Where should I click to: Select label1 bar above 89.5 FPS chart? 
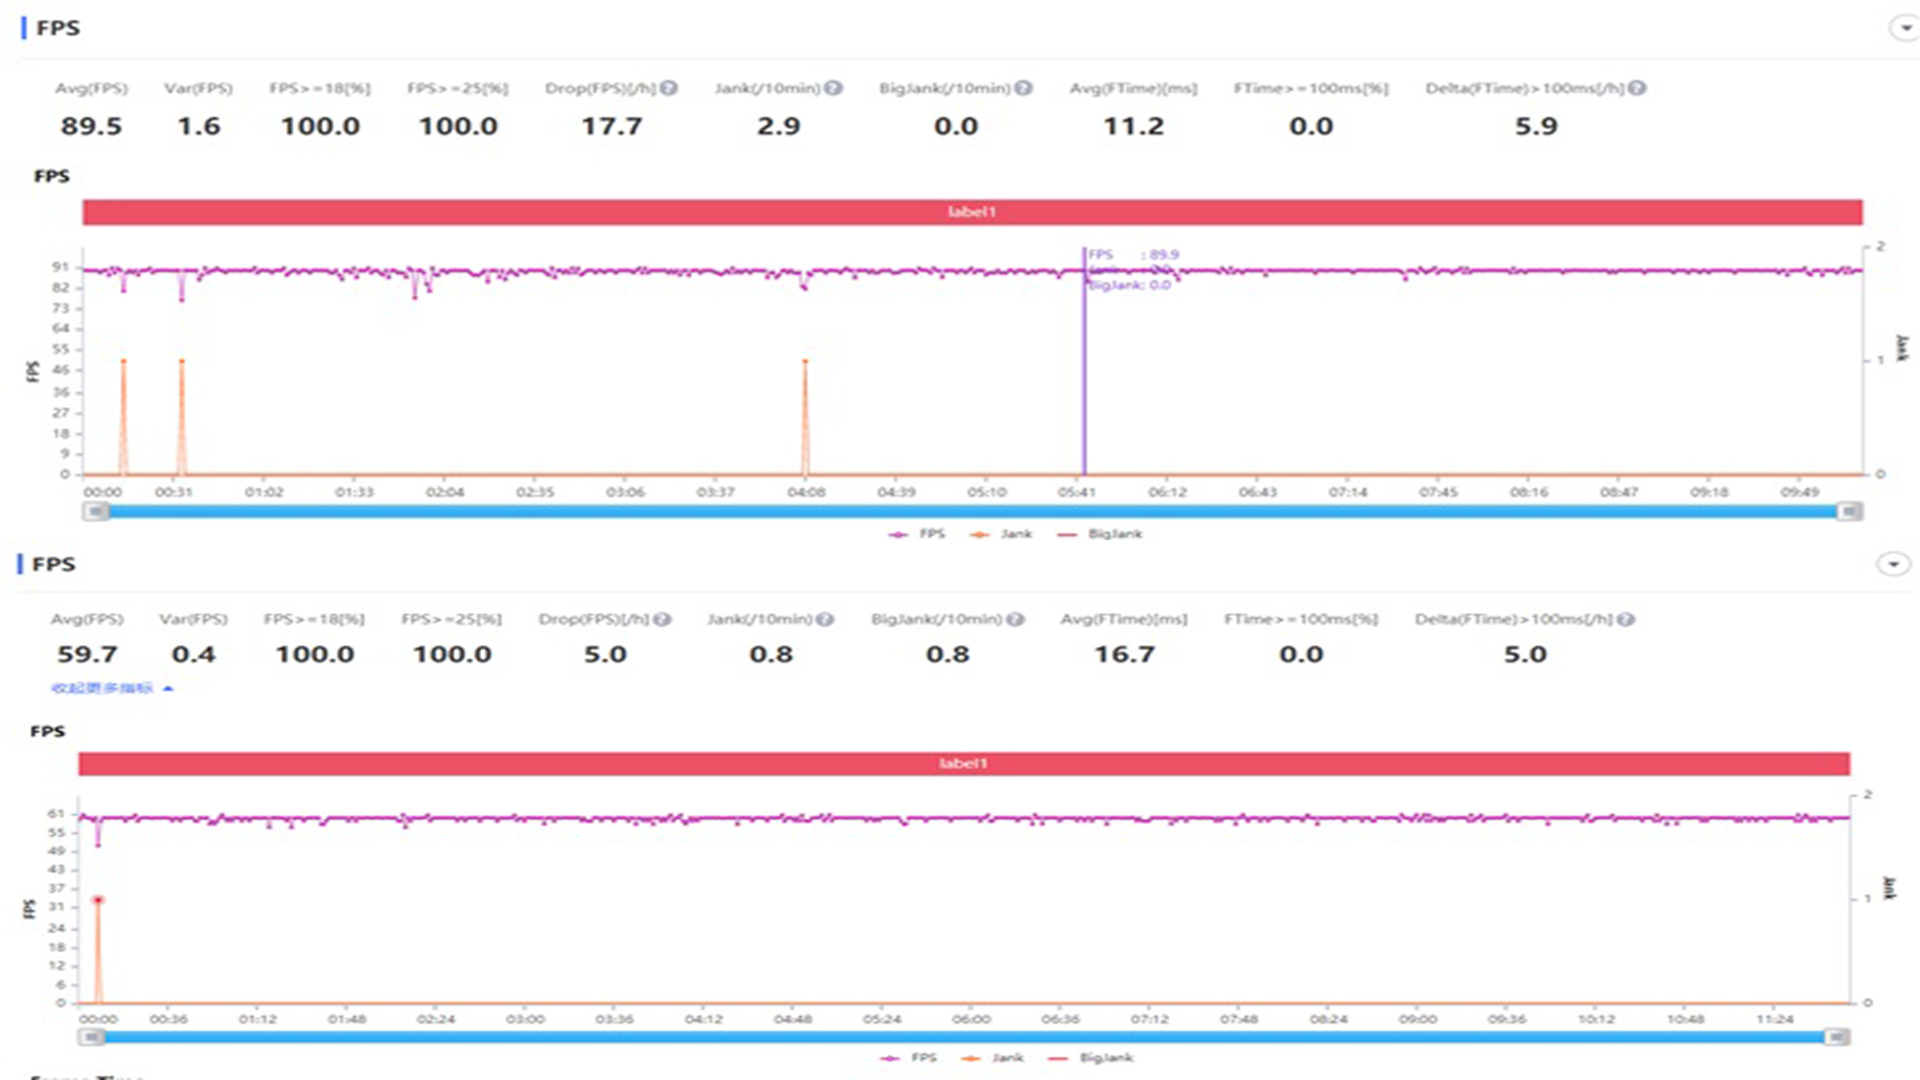[972, 212]
